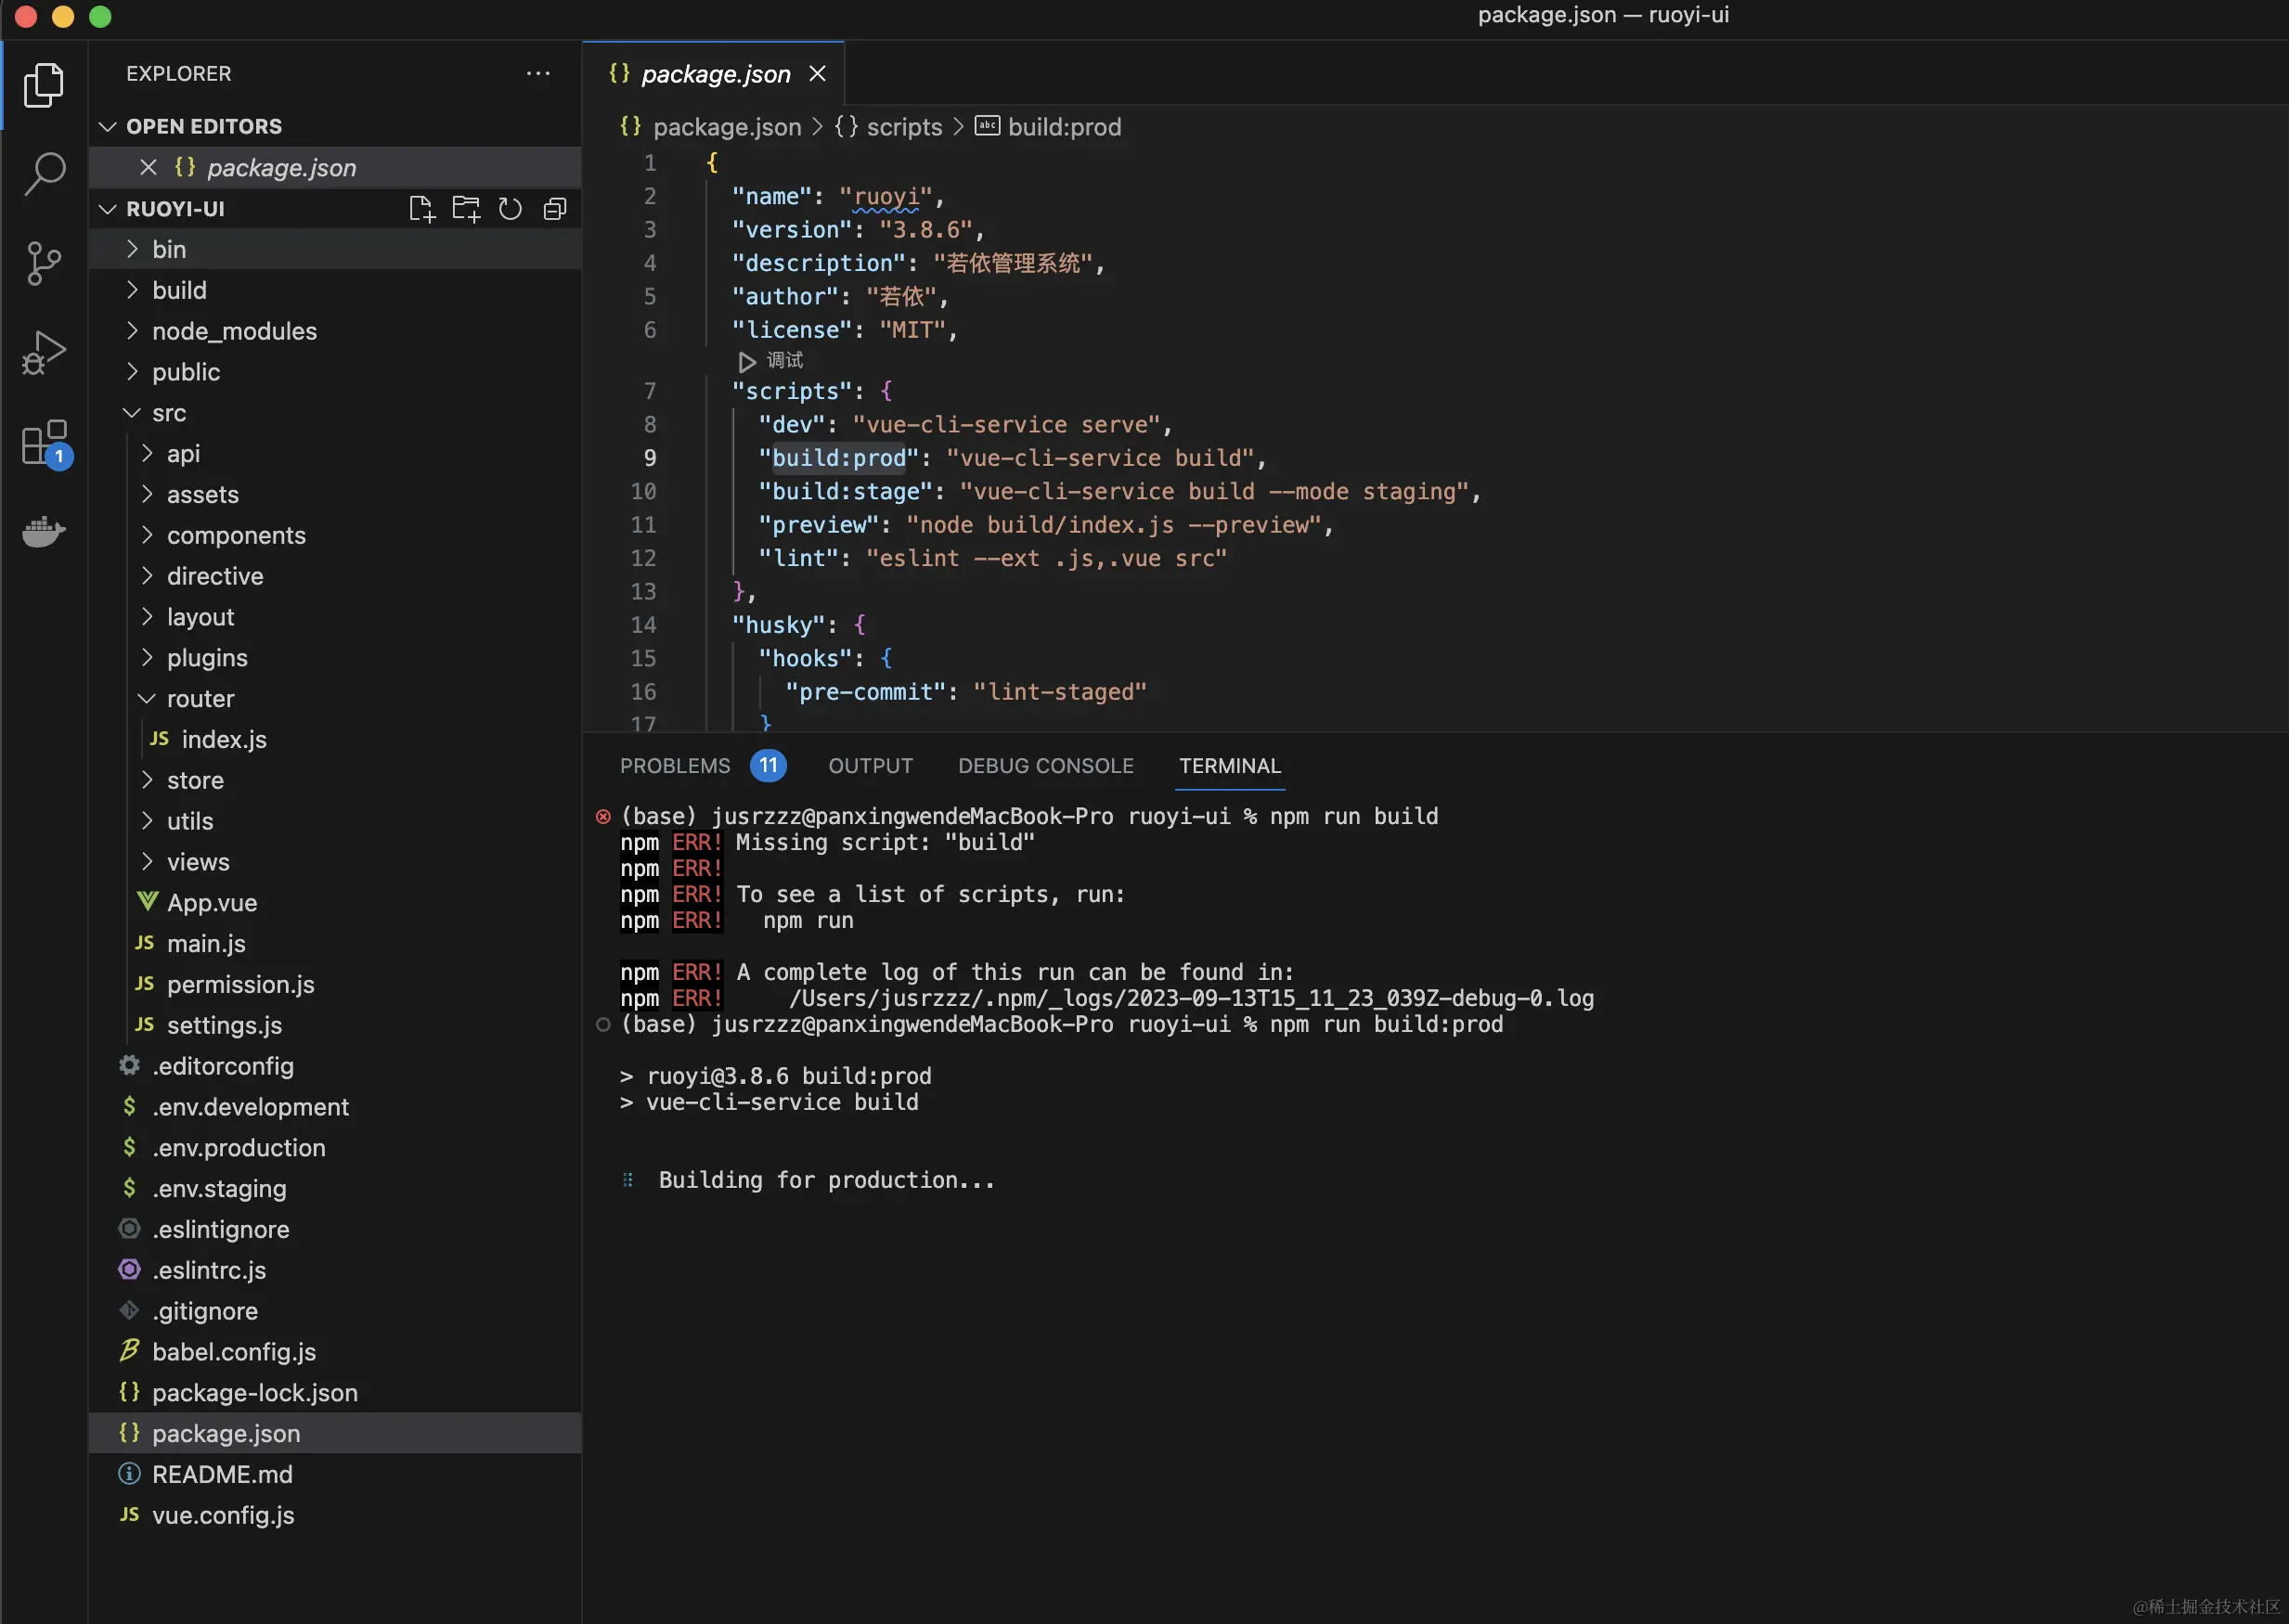Collapse the router folder
The height and width of the screenshot is (1624, 2289).
[200, 699]
